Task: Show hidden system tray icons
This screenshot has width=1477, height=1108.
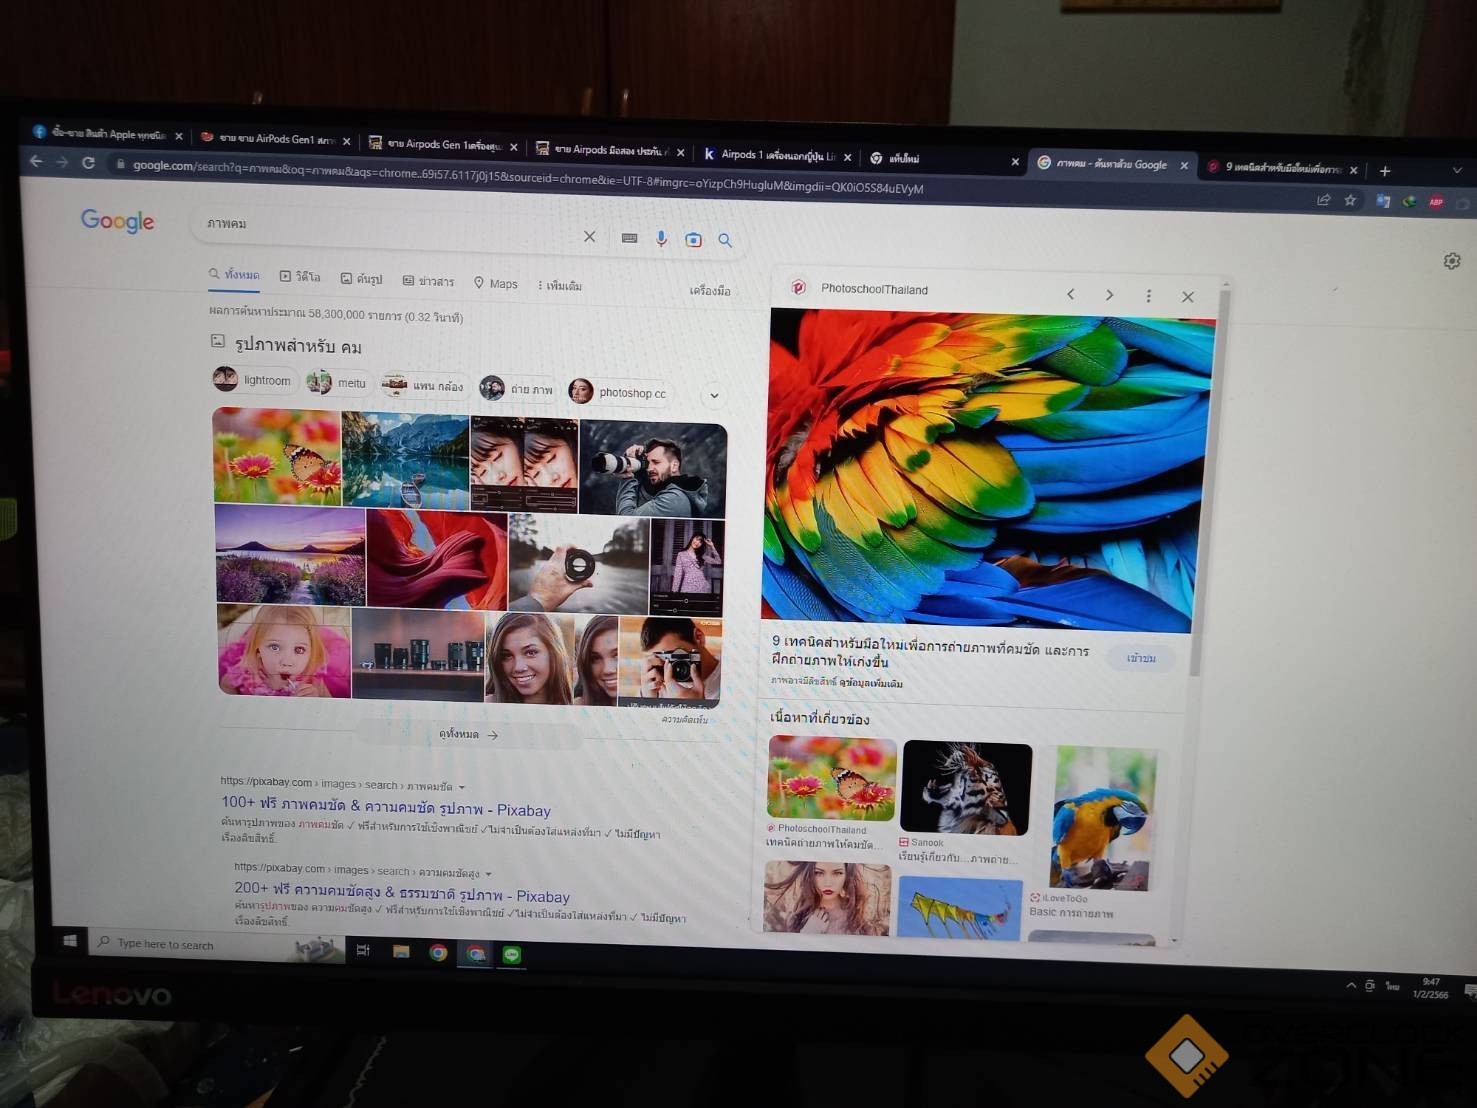Action: point(1351,985)
